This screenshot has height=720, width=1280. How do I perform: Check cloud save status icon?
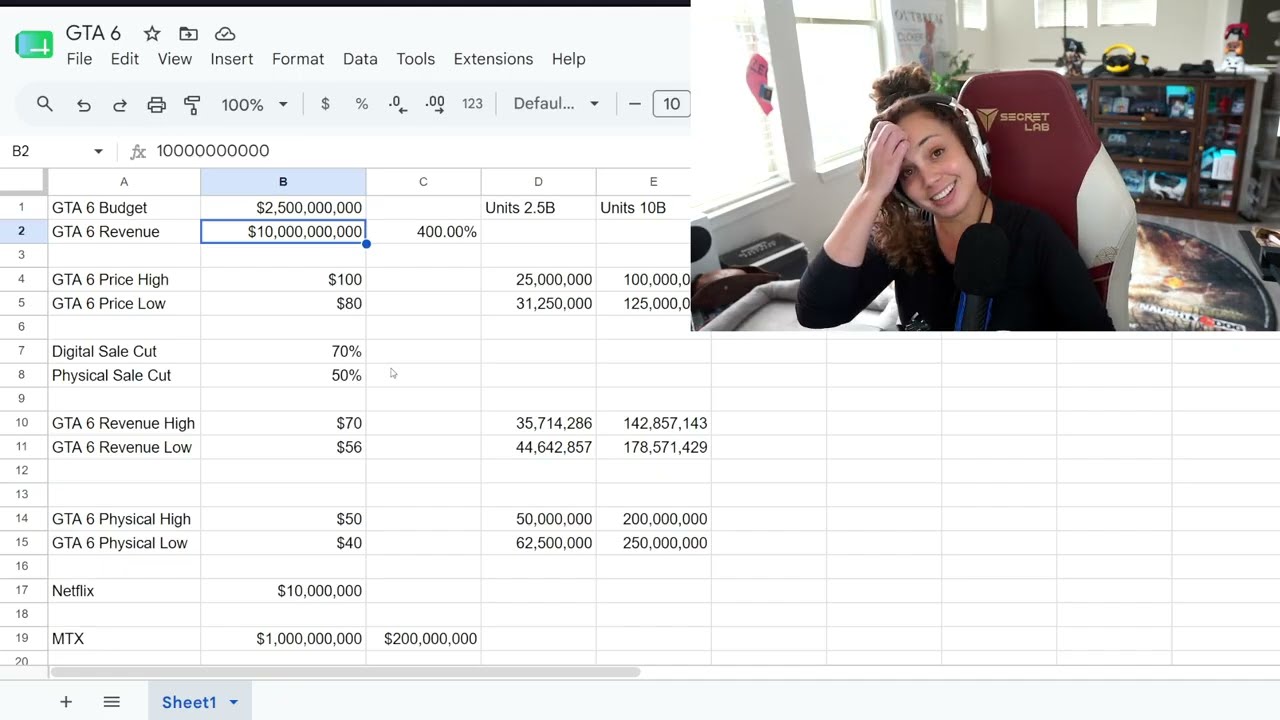(x=225, y=34)
